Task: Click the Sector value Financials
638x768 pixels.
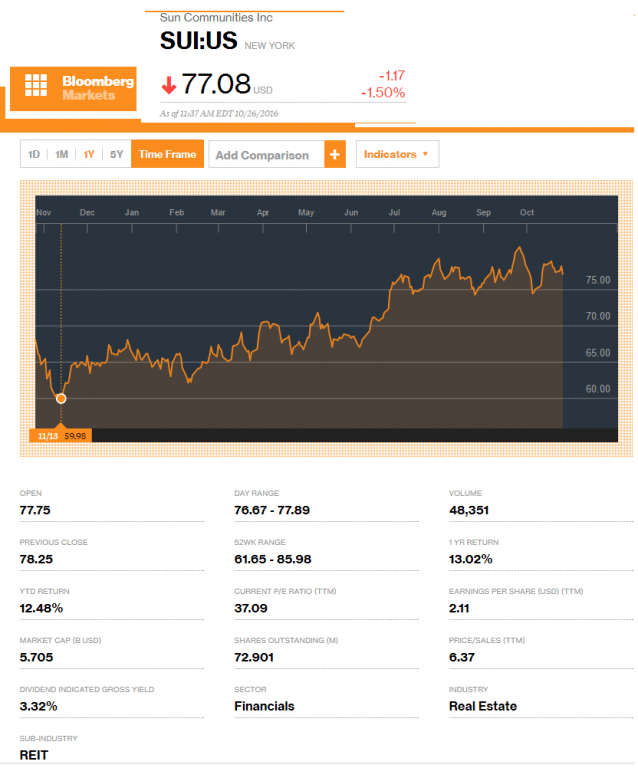Action: (264, 706)
